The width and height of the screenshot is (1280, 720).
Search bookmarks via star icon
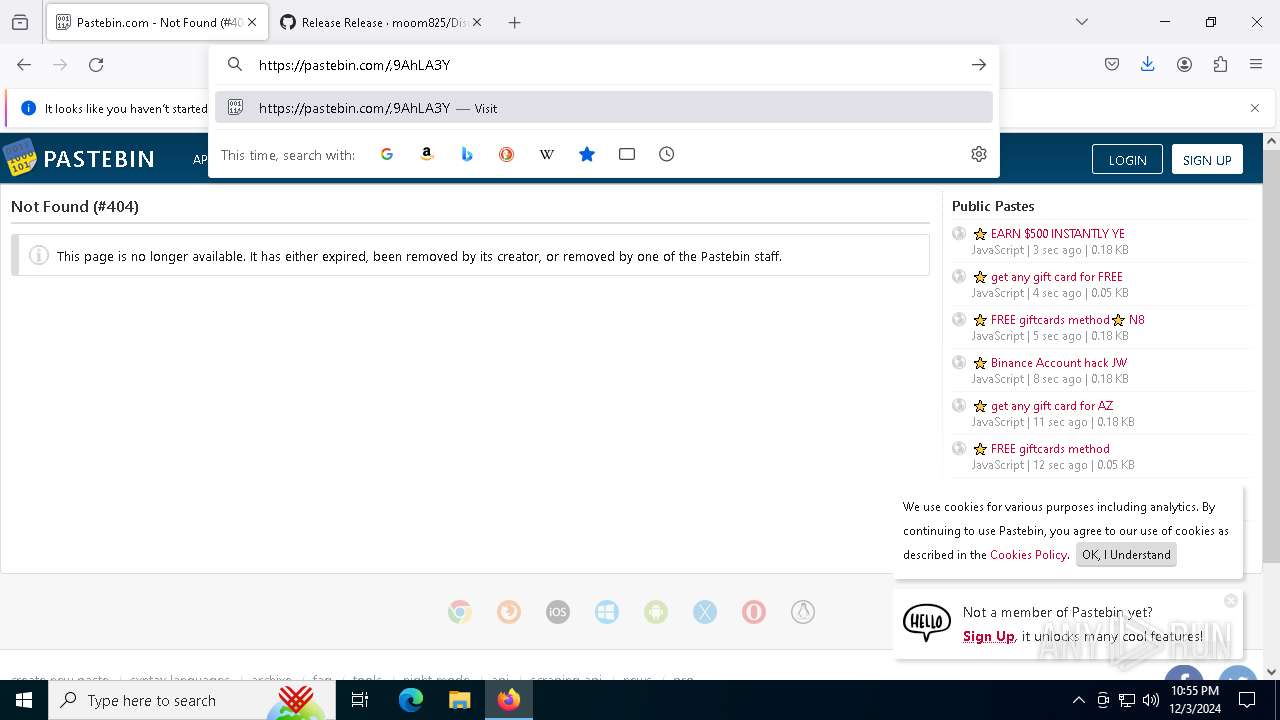(587, 154)
